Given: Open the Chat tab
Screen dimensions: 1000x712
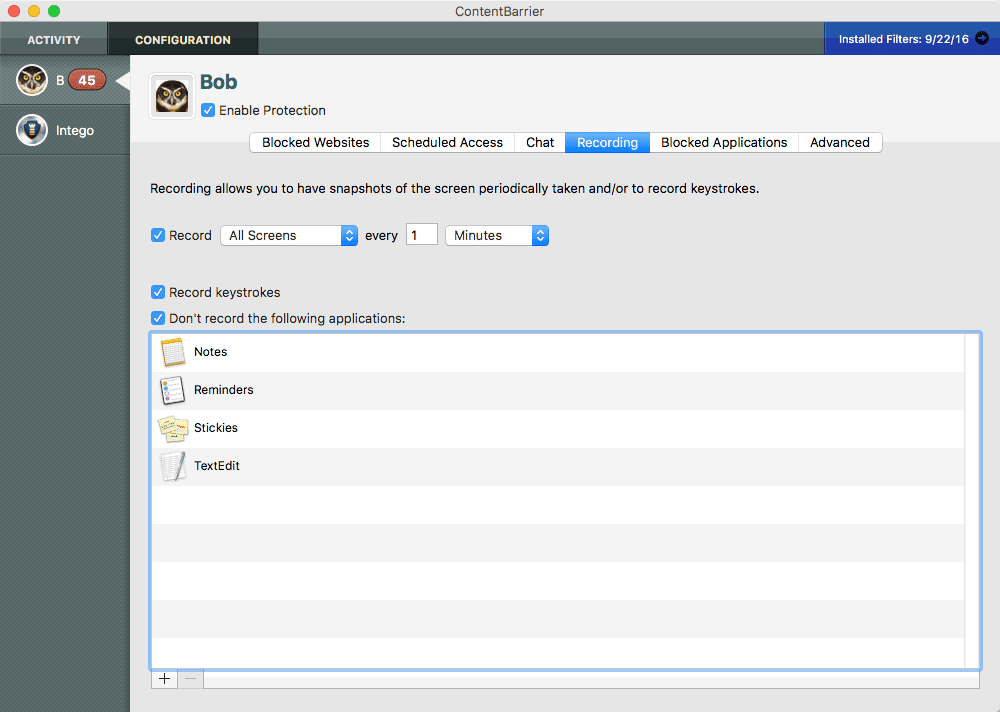Looking at the screenshot, I should [540, 142].
